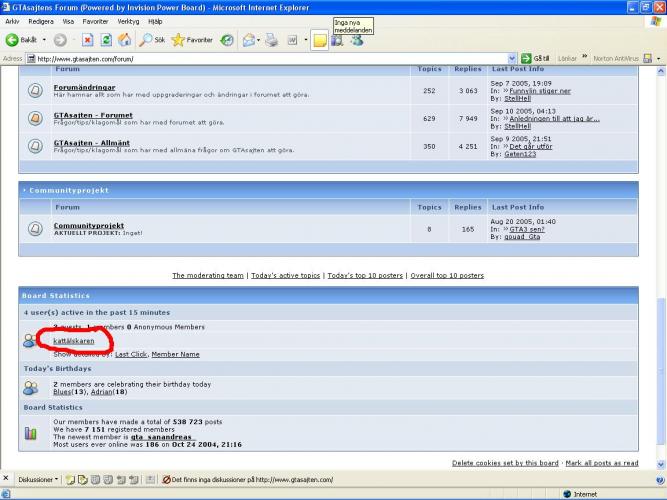Click the Print icon in toolbar
The image size is (667, 500).
pos(273,40)
